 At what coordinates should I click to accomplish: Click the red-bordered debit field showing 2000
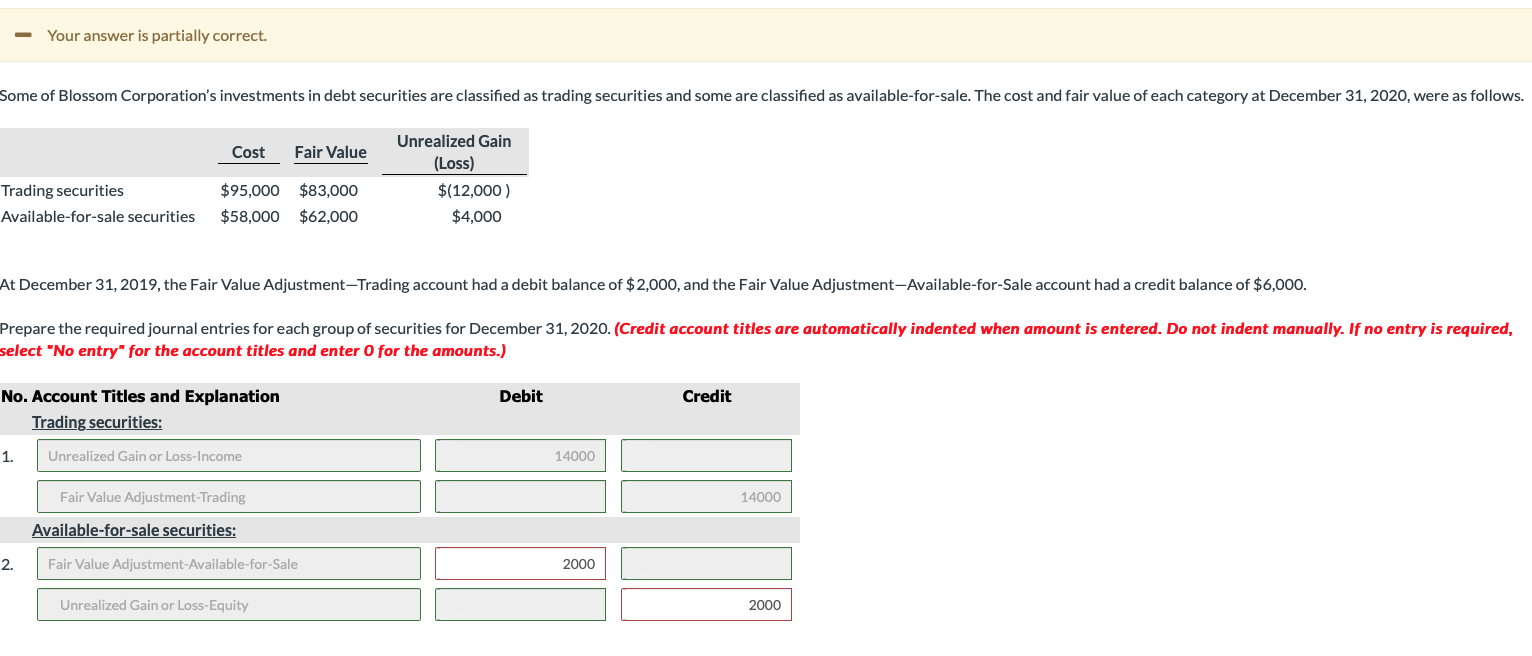pyautogui.click(x=519, y=563)
